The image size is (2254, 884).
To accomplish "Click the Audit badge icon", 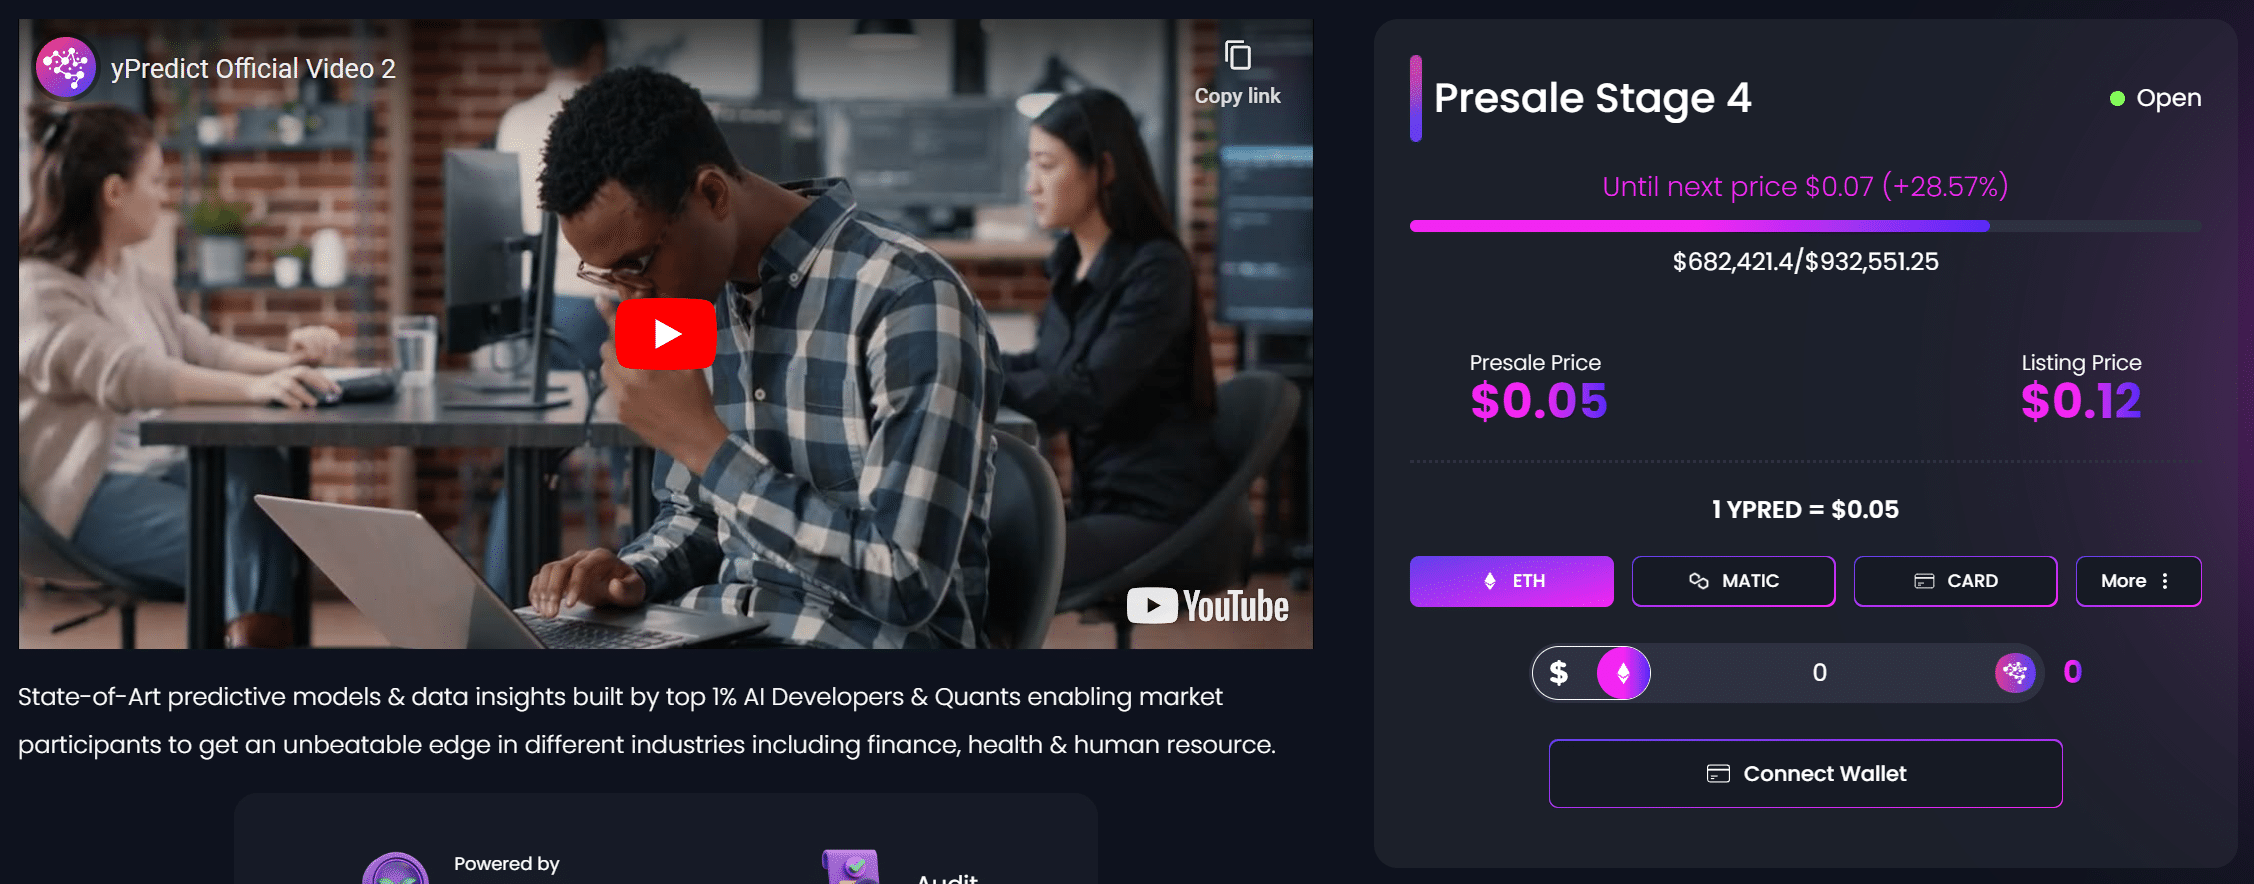I will 851,866.
